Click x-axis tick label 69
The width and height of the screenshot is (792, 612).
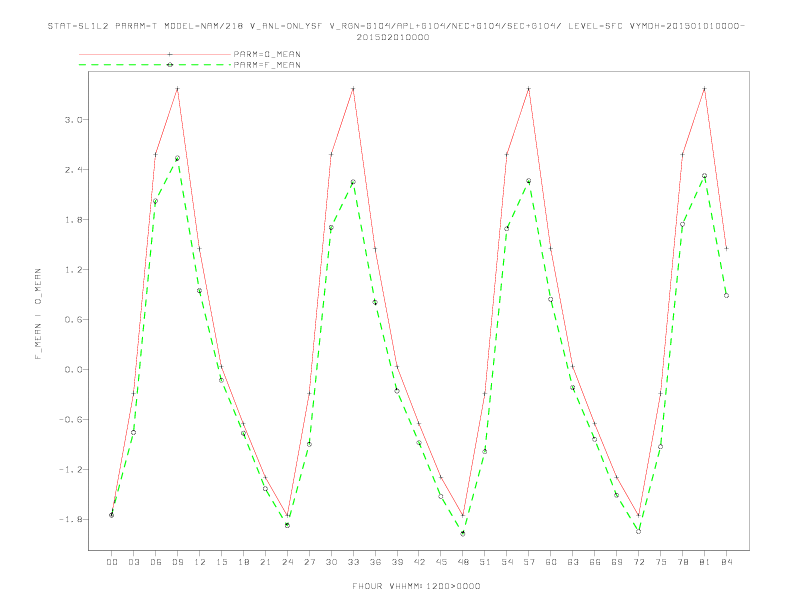617,562
